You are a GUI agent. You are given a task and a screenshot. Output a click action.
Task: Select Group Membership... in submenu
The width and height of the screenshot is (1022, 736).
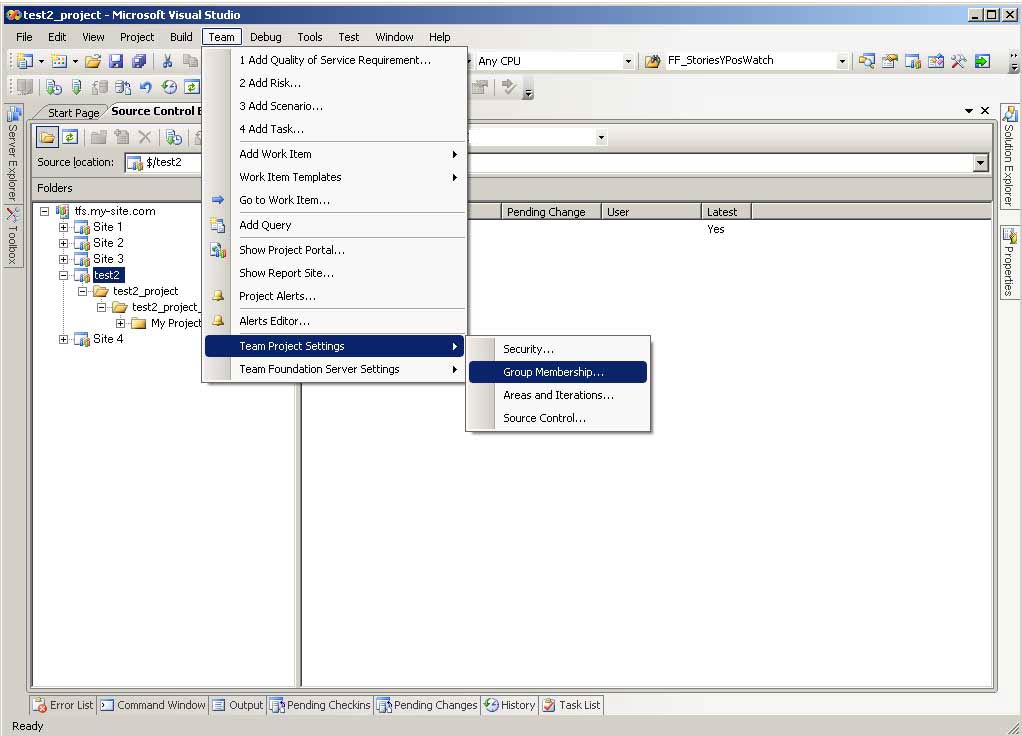[558, 372]
